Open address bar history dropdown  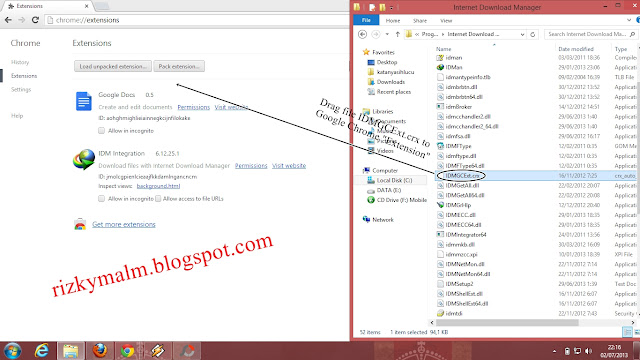pos(522,35)
